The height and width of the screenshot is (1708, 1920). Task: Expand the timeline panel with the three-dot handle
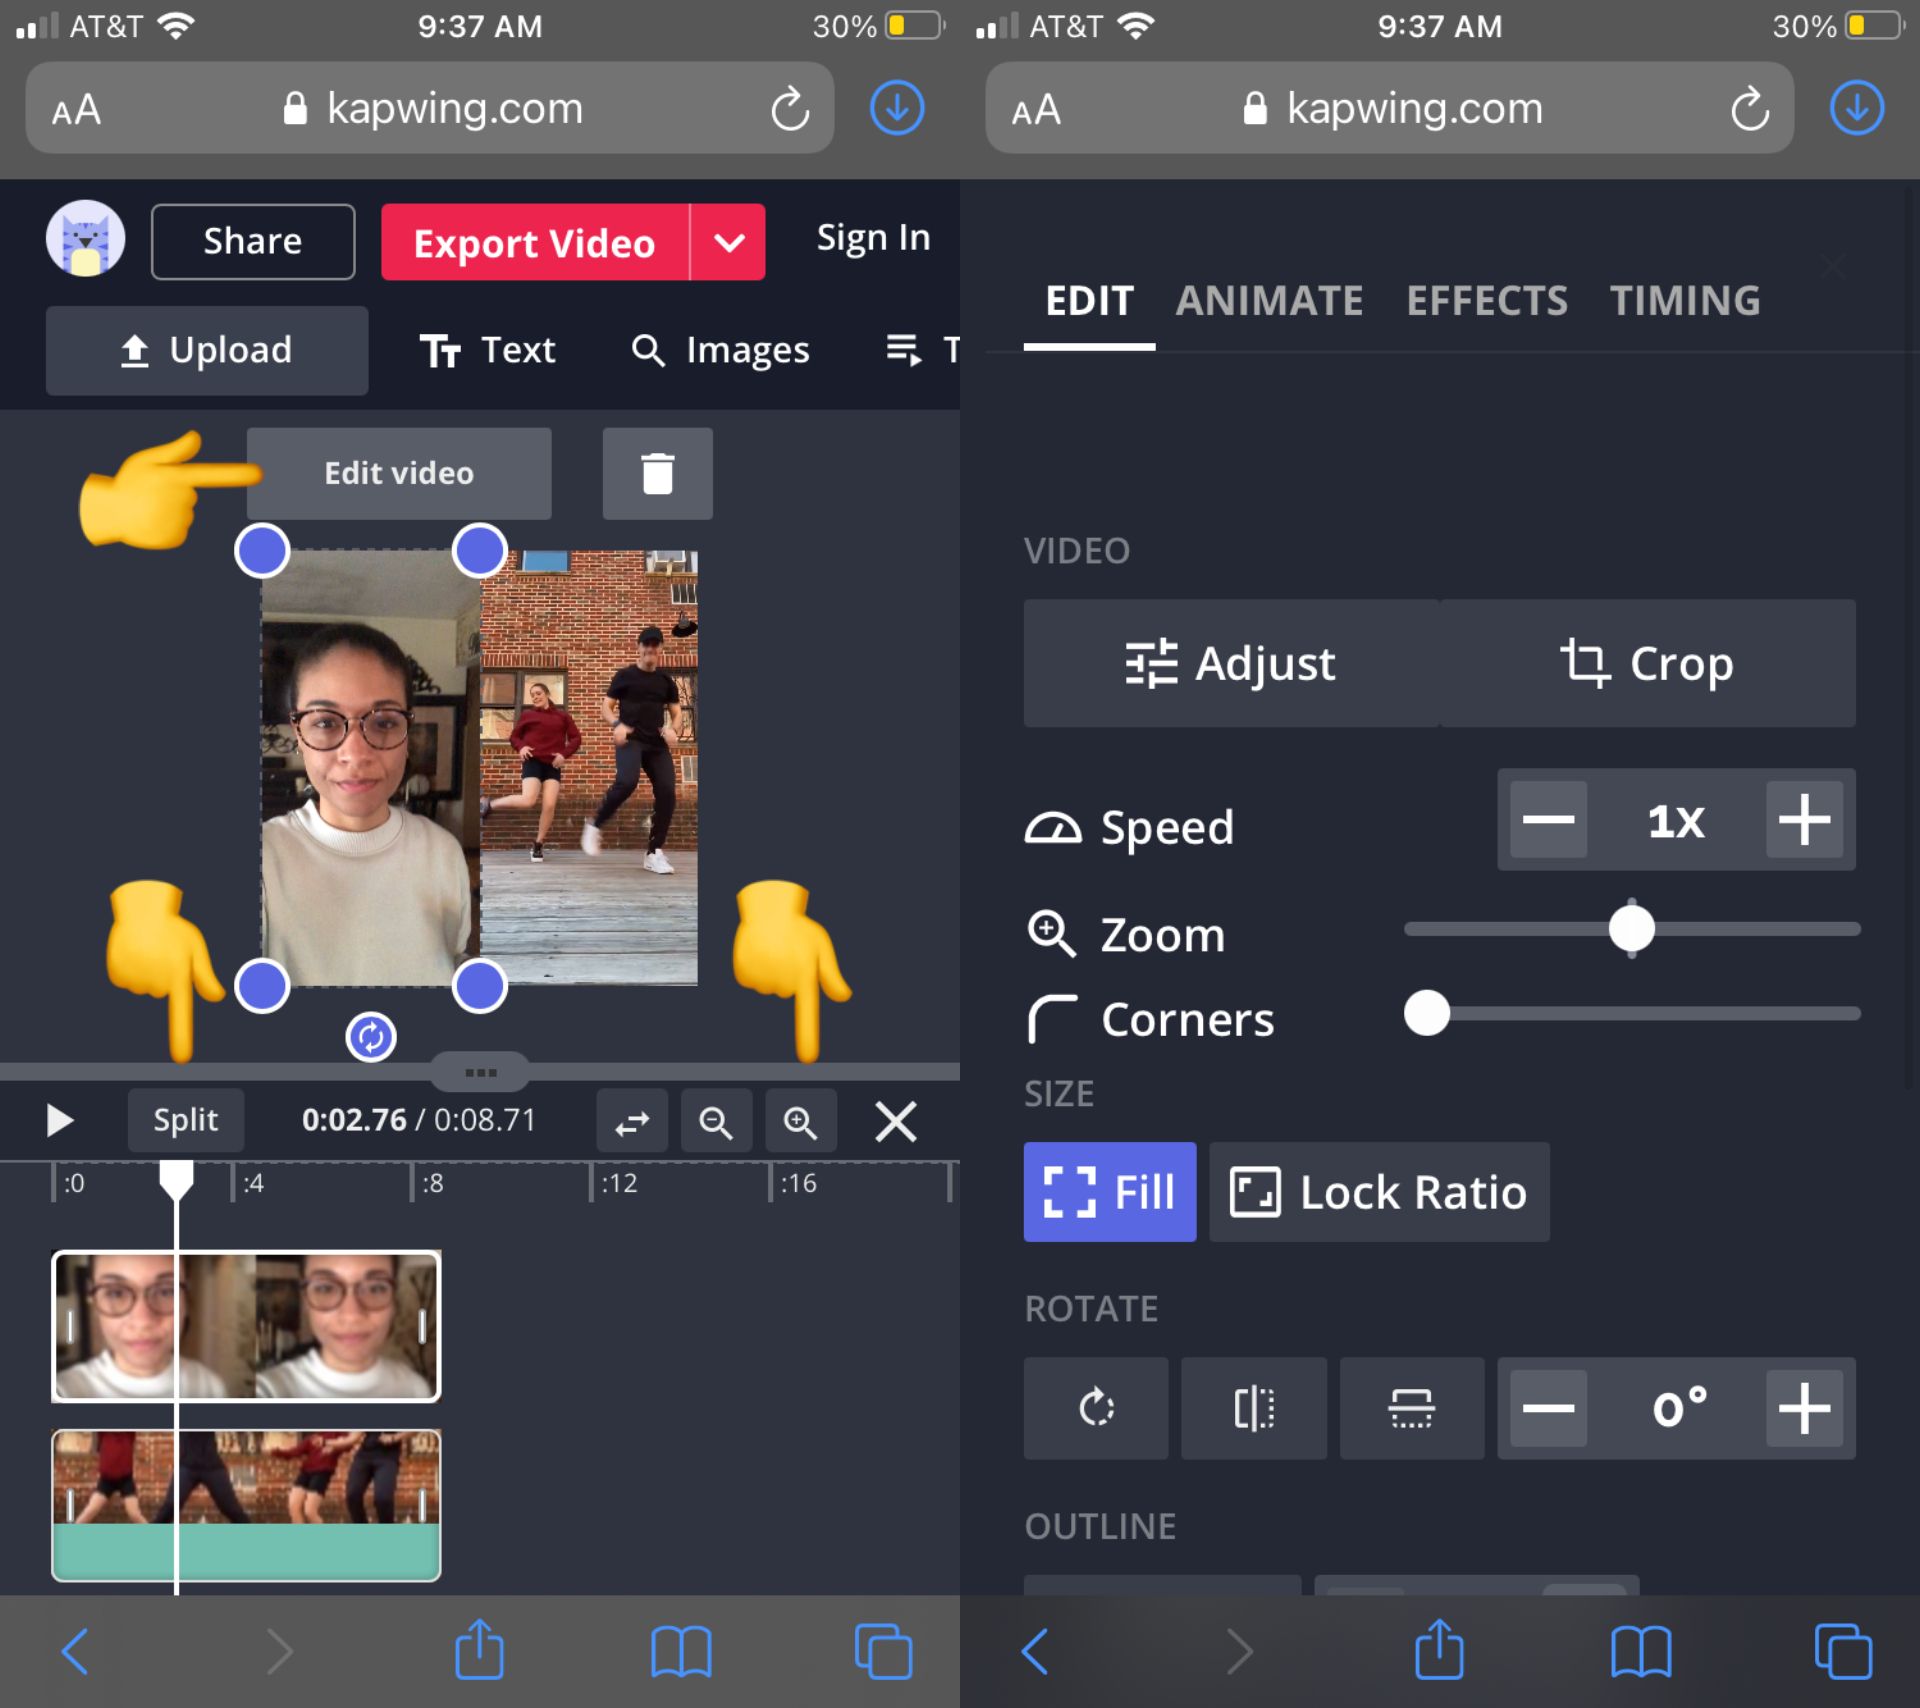point(480,1073)
